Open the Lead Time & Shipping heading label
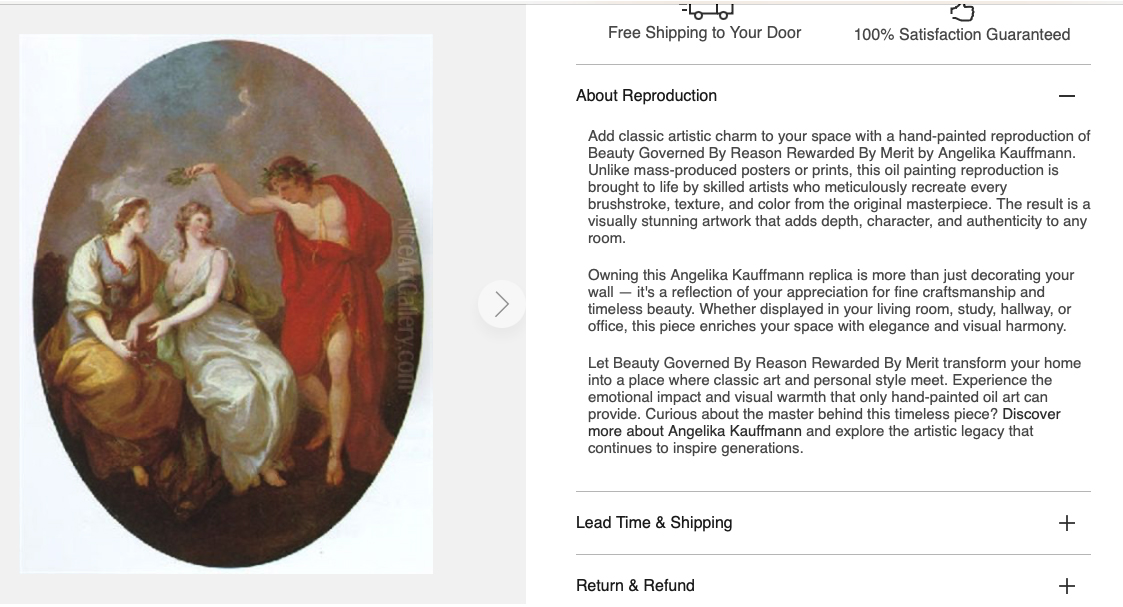The width and height of the screenshot is (1123, 607). [654, 523]
